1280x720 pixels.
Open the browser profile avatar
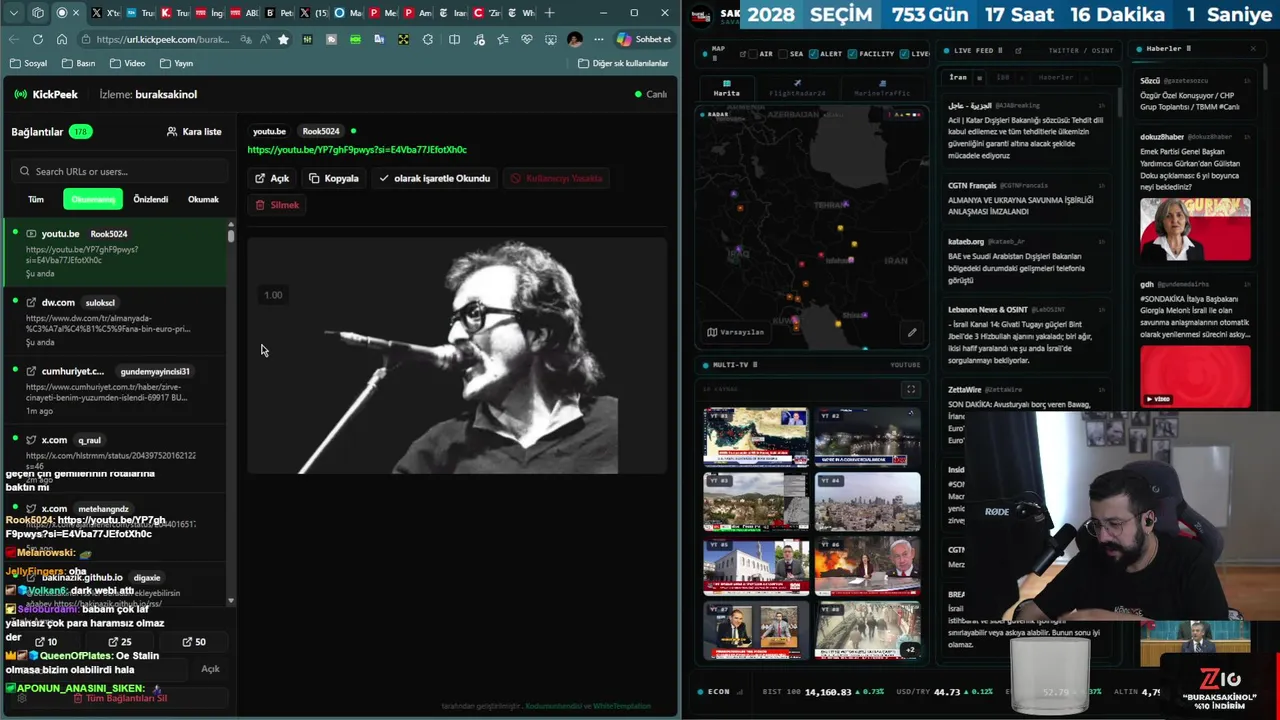pos(575,39)
